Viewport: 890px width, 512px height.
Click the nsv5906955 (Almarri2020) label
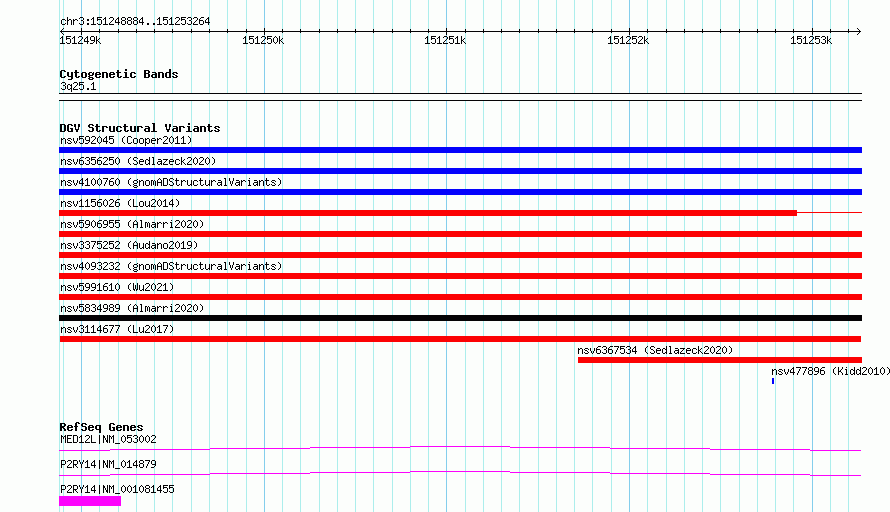[x=132, y=224]
